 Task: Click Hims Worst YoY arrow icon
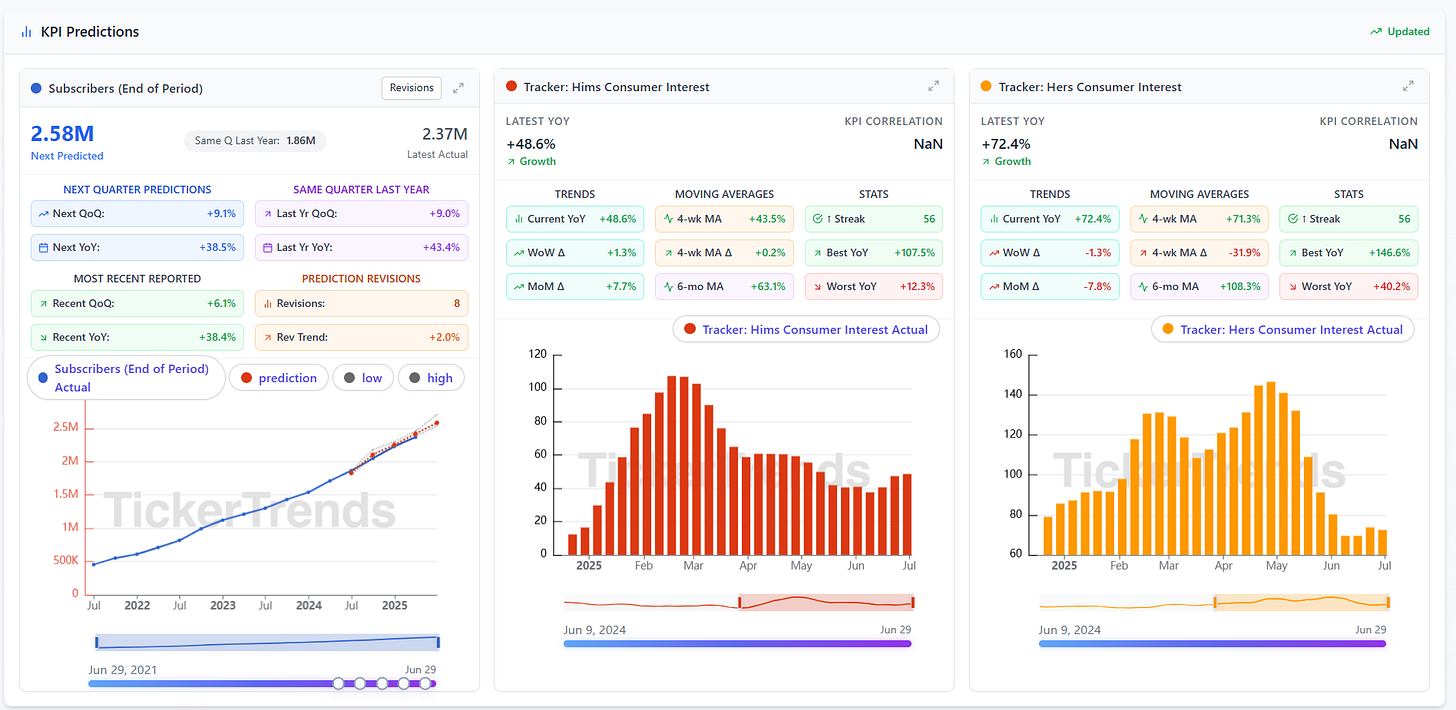(x=818, y=287)
